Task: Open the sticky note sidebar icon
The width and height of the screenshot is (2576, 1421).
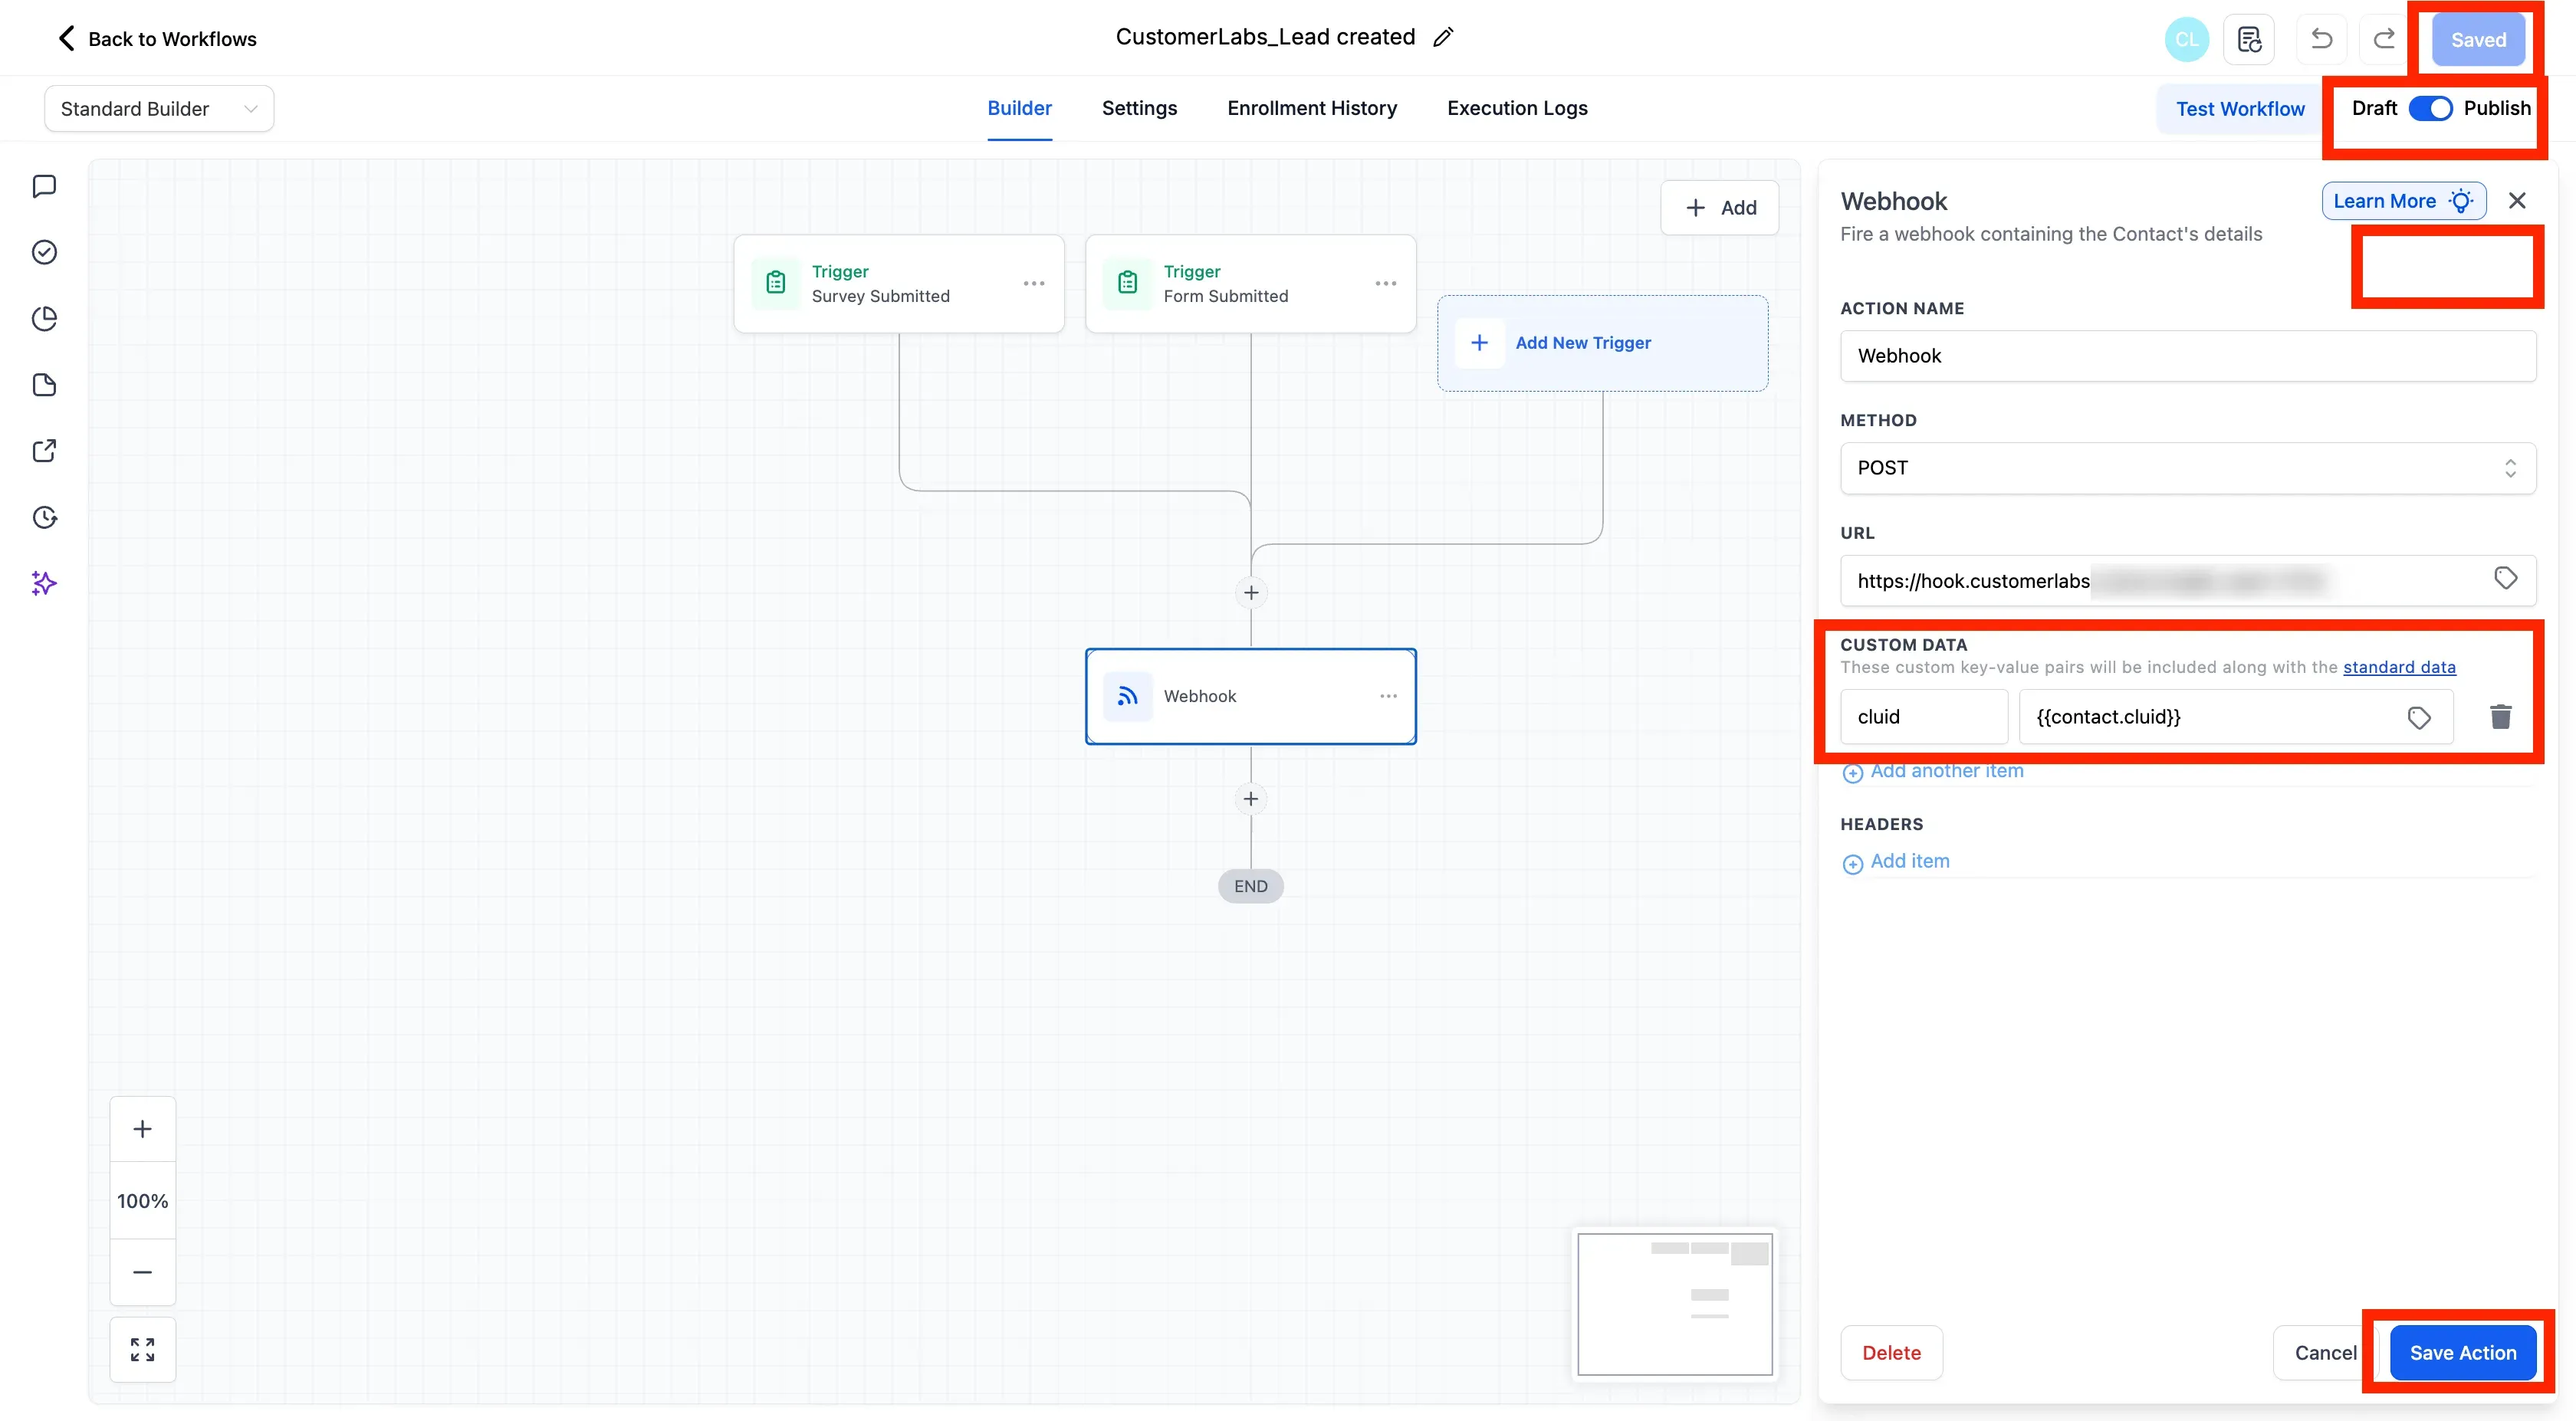Action: pyautogui.click(x=44, y=385)
